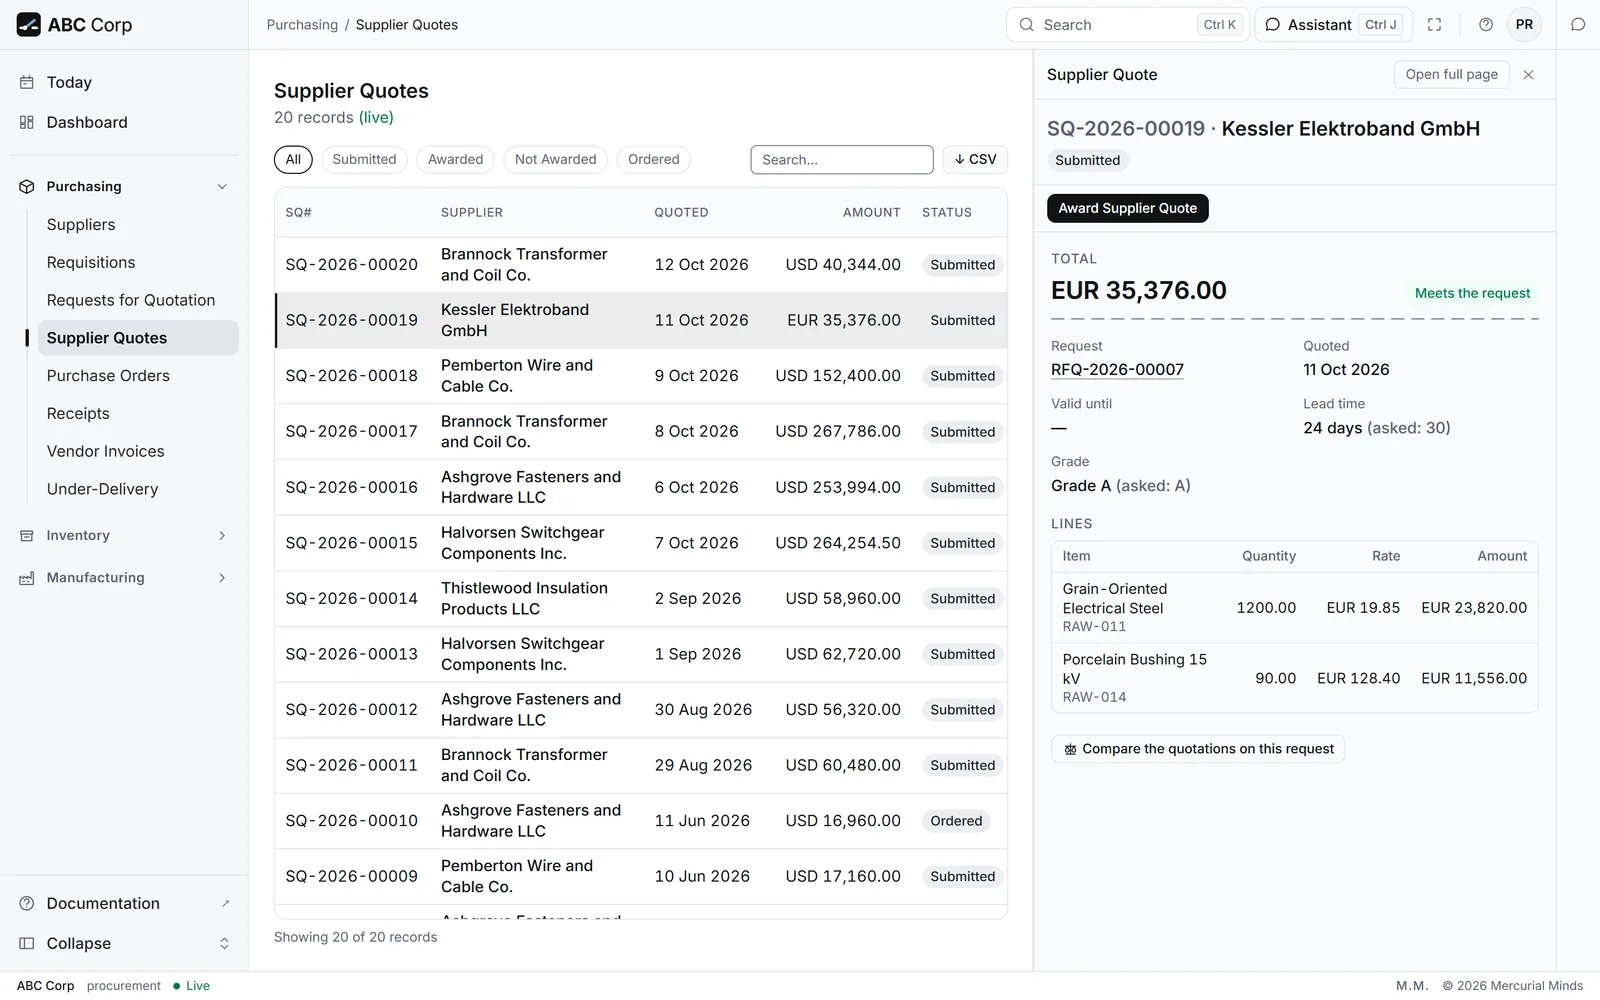The image size is (1600, 1000).
Task: Filter quotes by Submitted status
Action: [x=364, y=160]
